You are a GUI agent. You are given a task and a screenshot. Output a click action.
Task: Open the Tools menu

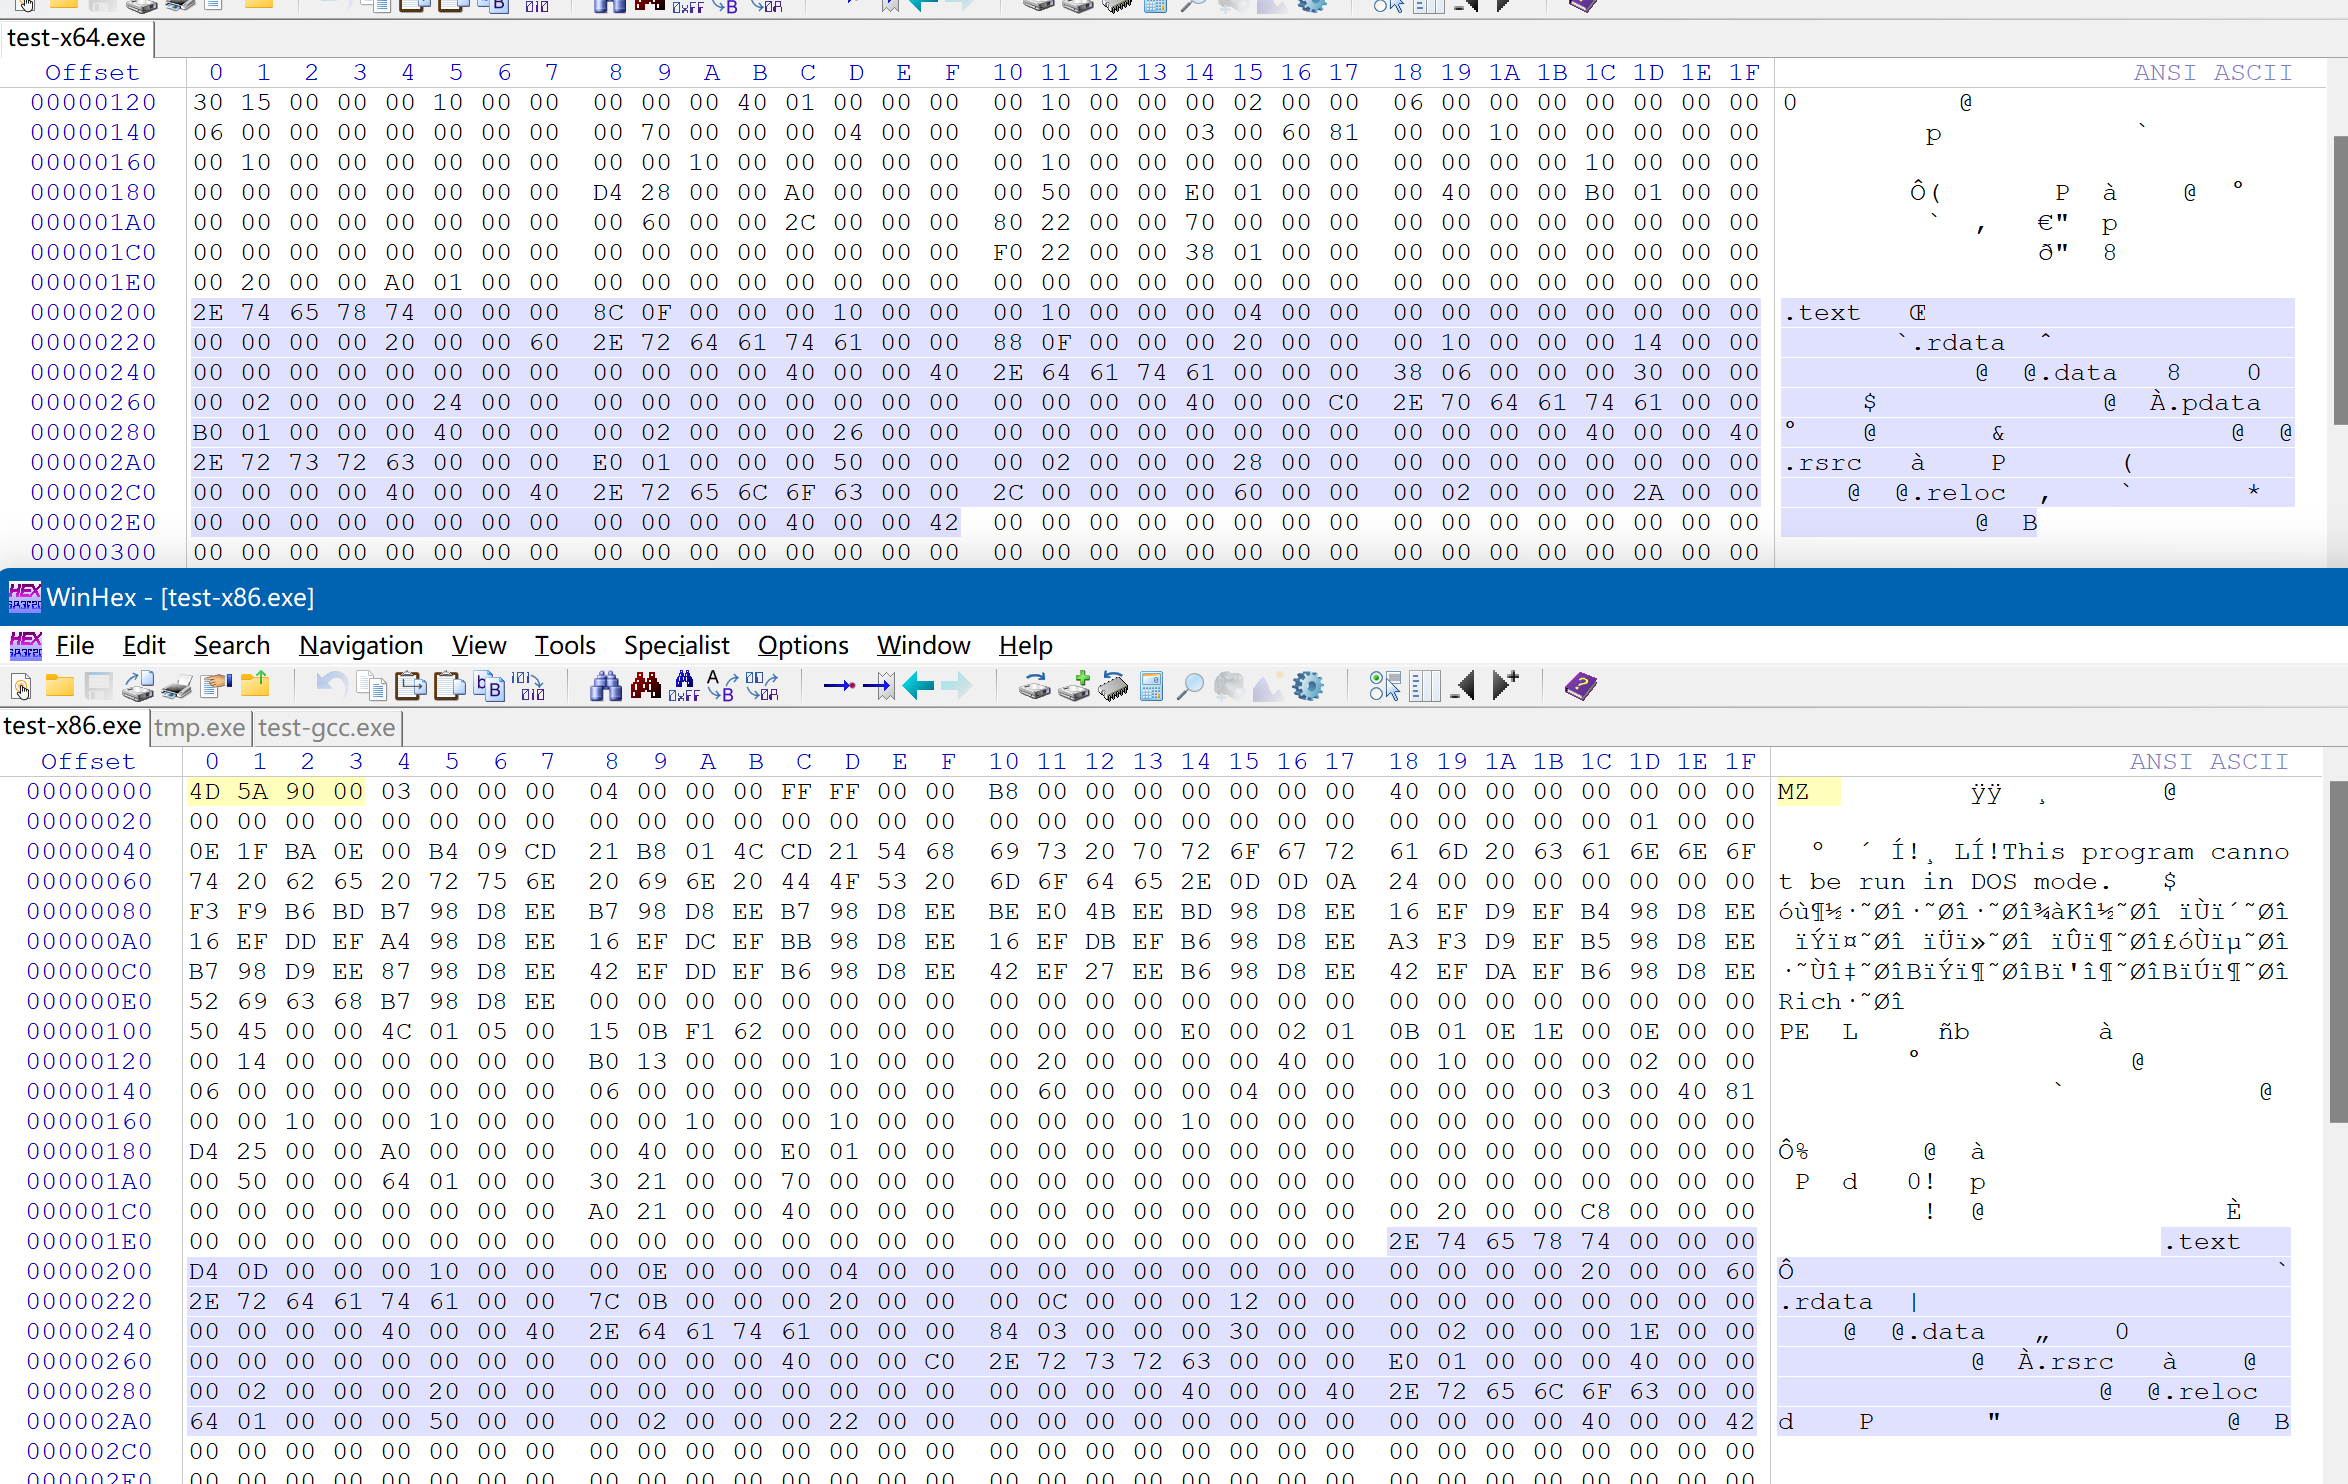(565, 645)
